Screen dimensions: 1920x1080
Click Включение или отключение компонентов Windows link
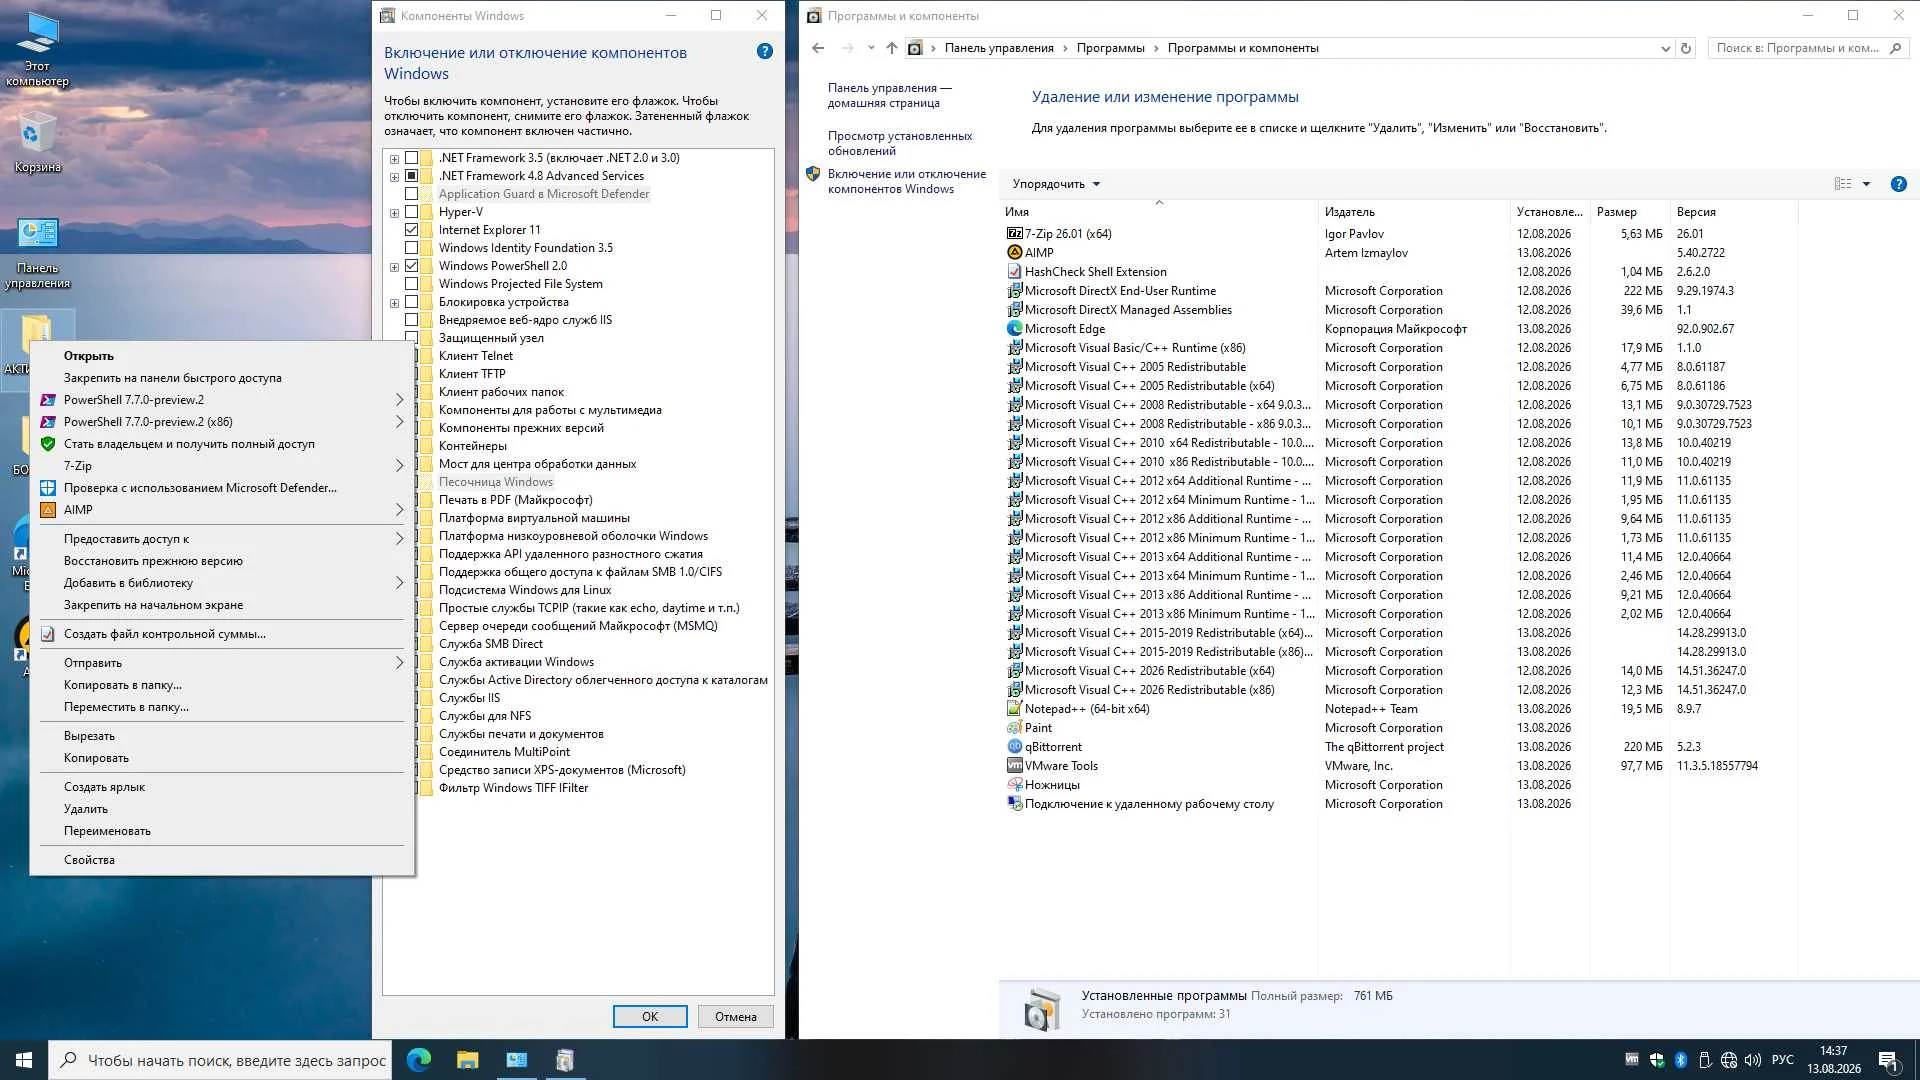coord(907,181)
